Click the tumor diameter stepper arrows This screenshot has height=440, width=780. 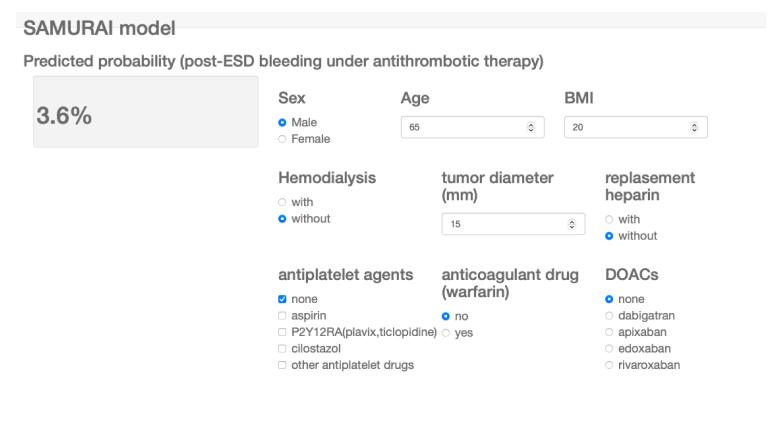(571, 224)
